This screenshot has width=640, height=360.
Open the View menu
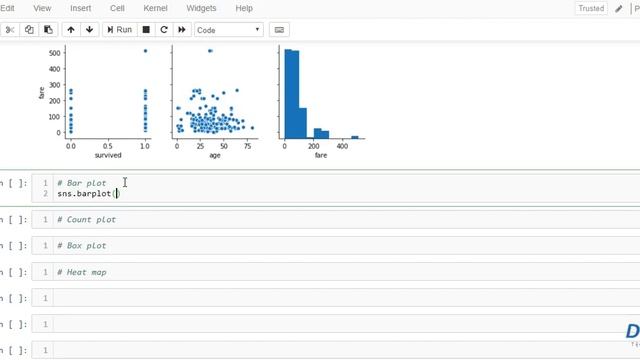coord(42,8)
